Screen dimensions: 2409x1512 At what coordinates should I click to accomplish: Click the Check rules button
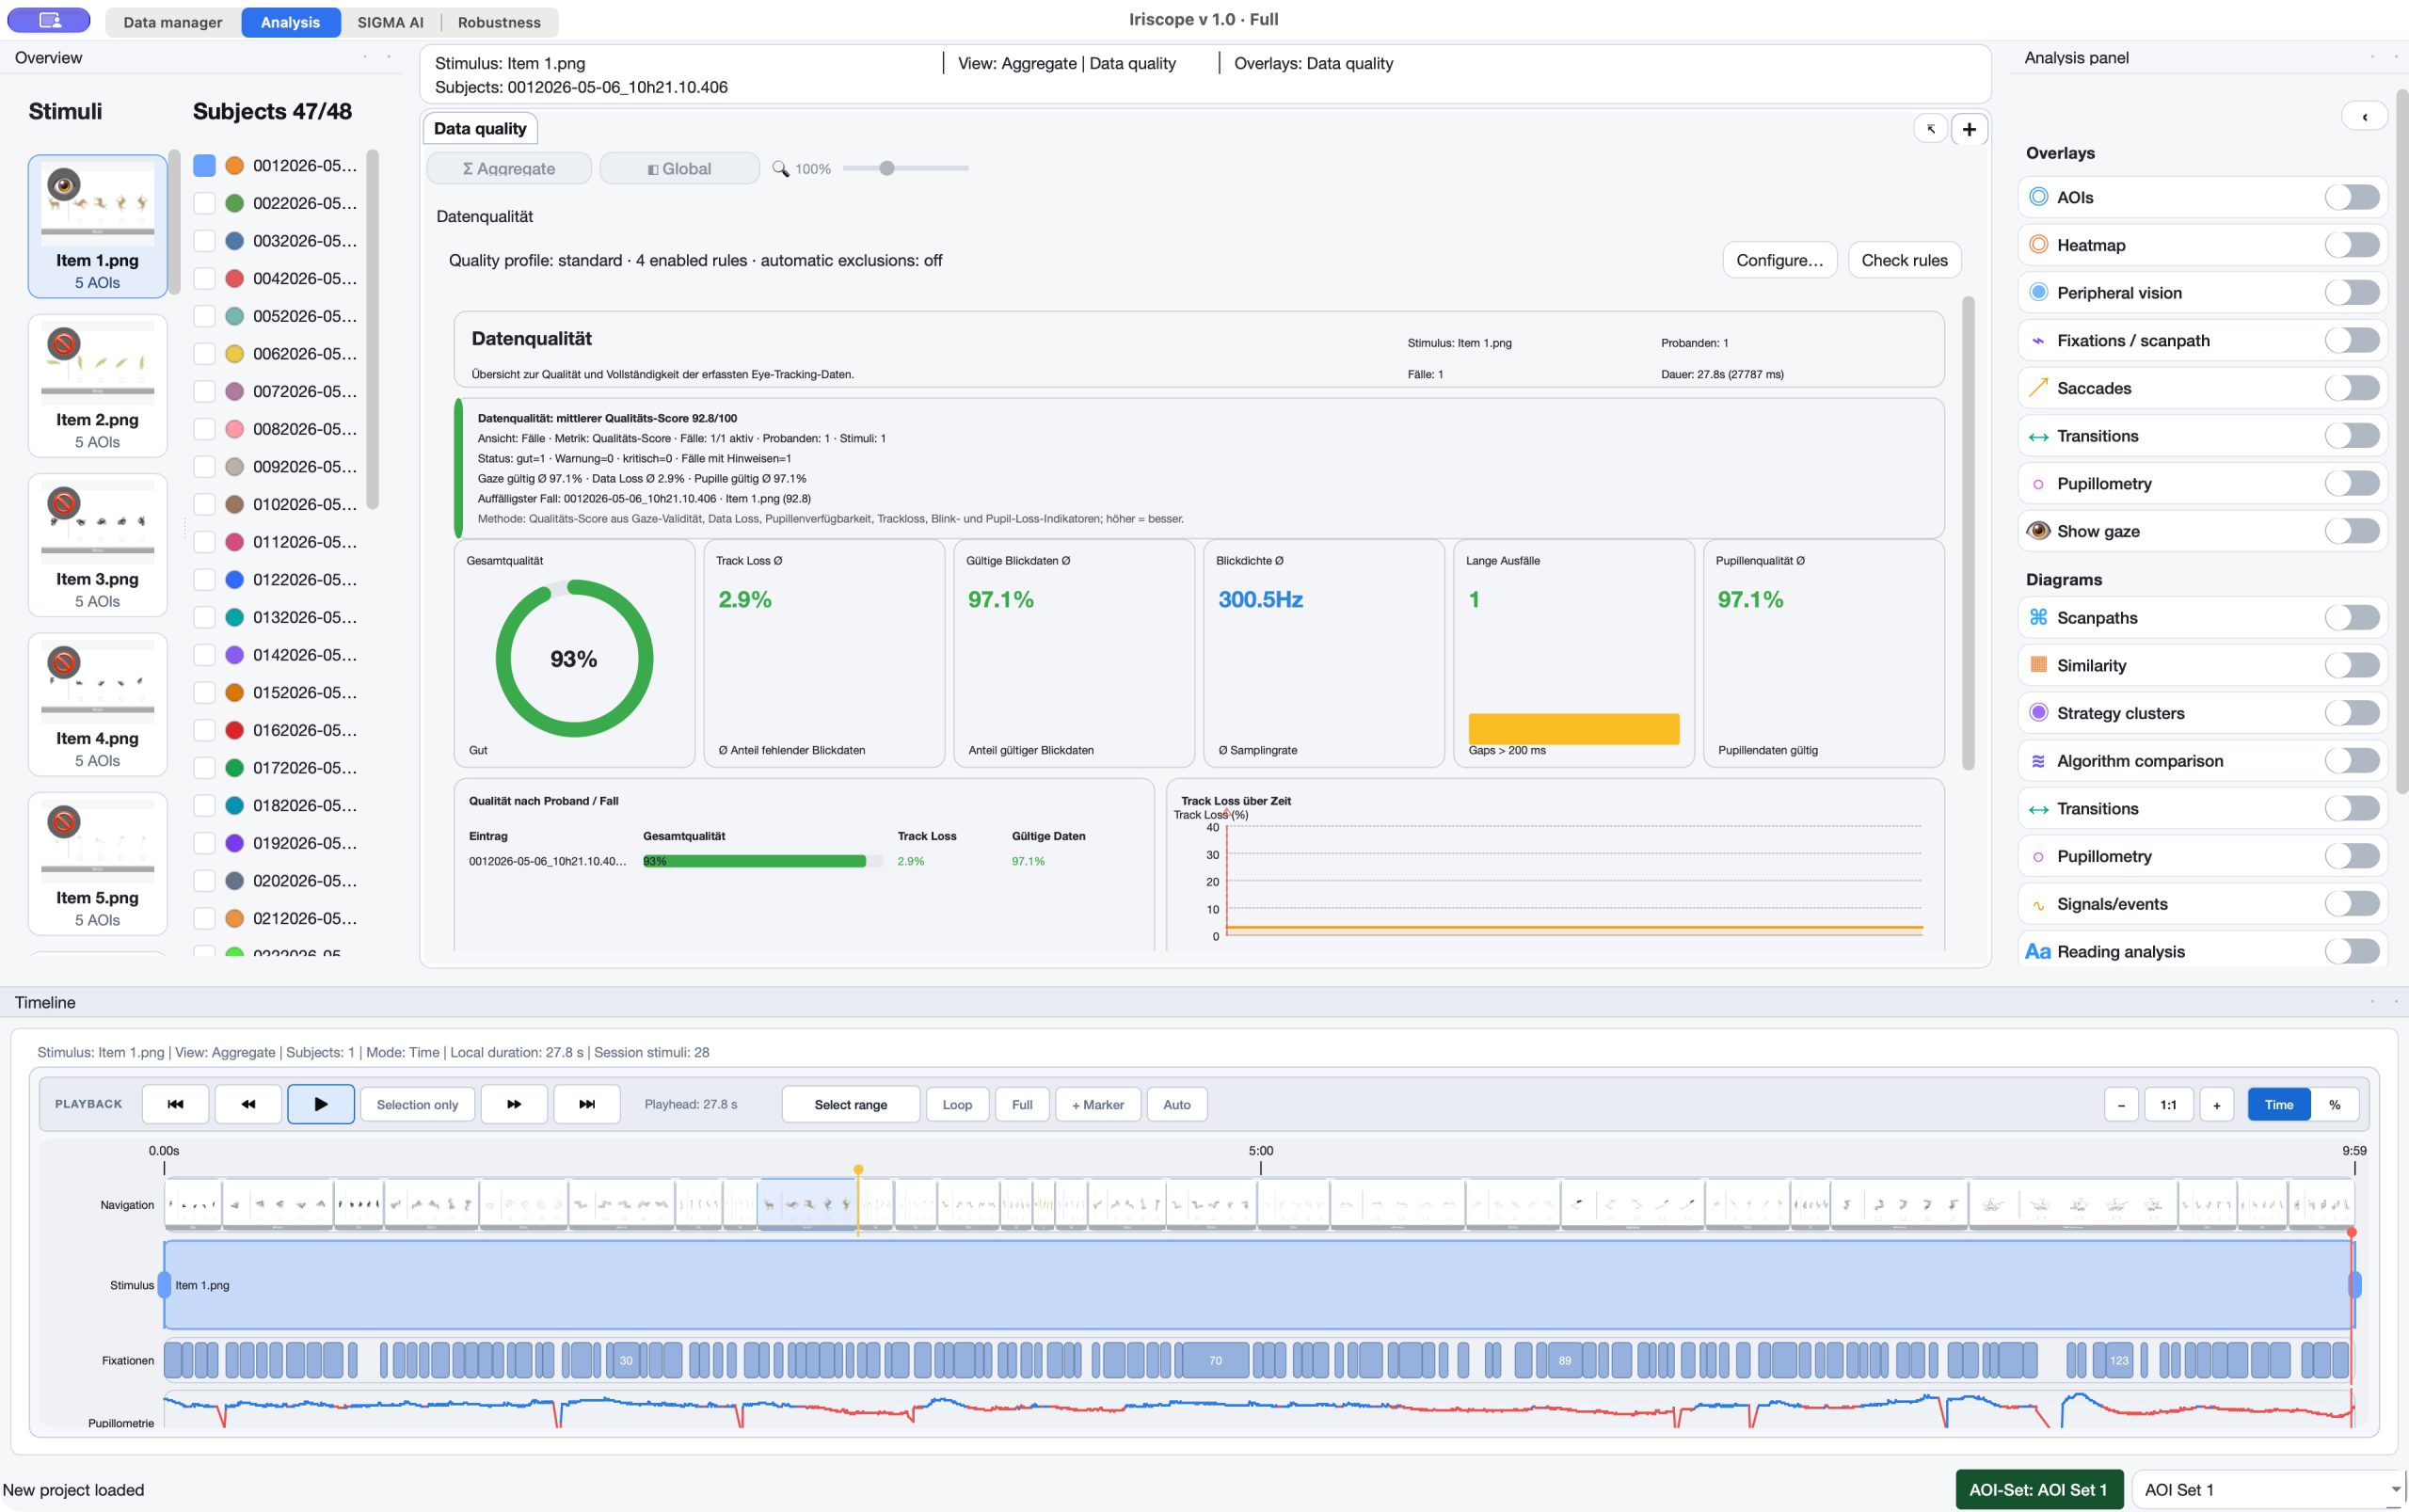(x=1904, y=260)
